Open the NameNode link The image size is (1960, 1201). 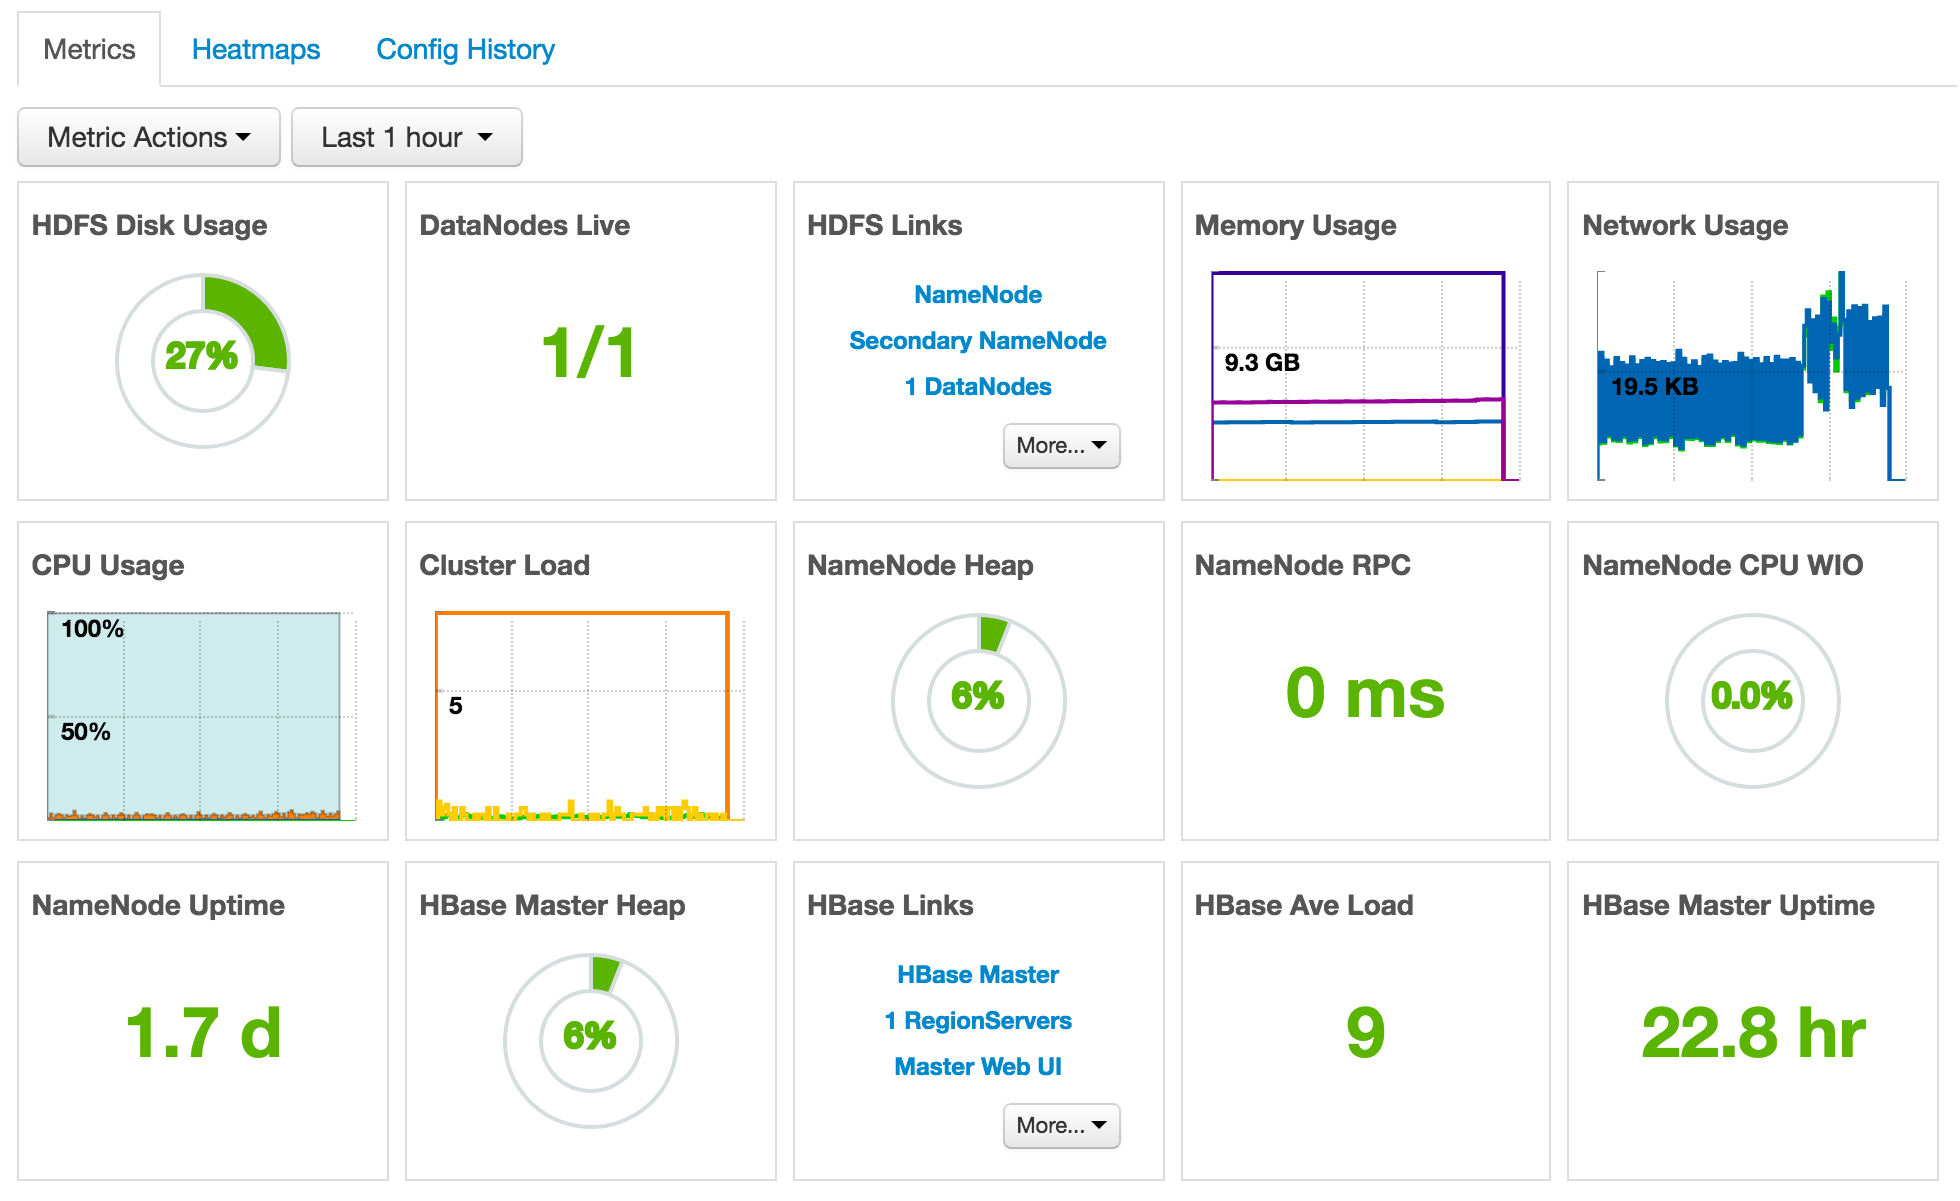tap(977, 295)
